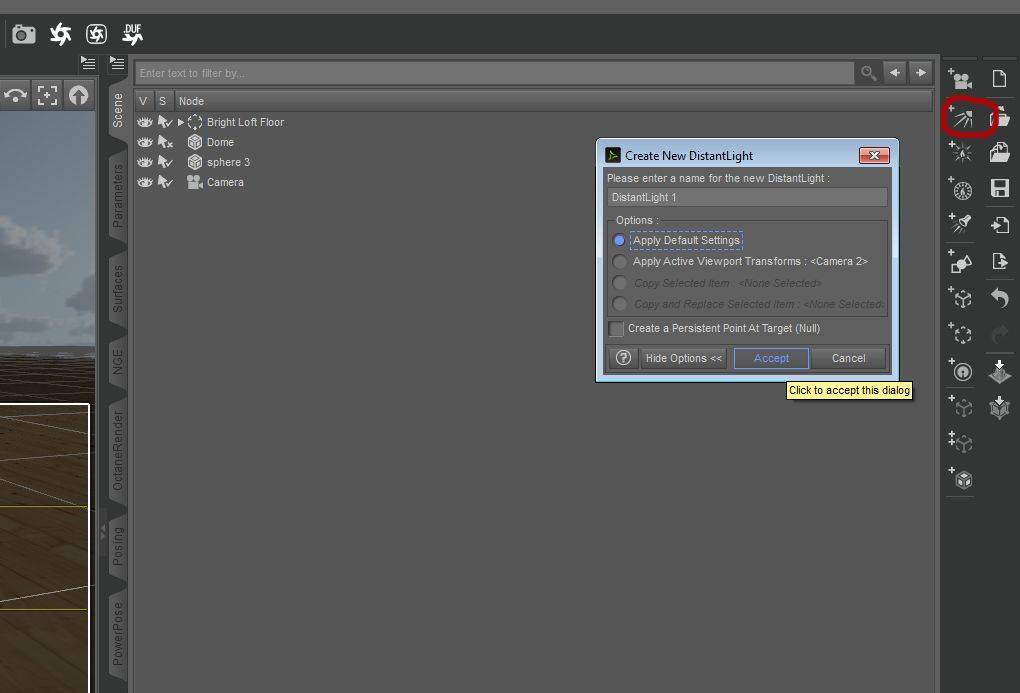Click the Undo curved arrow icon

tap(999, 297)
